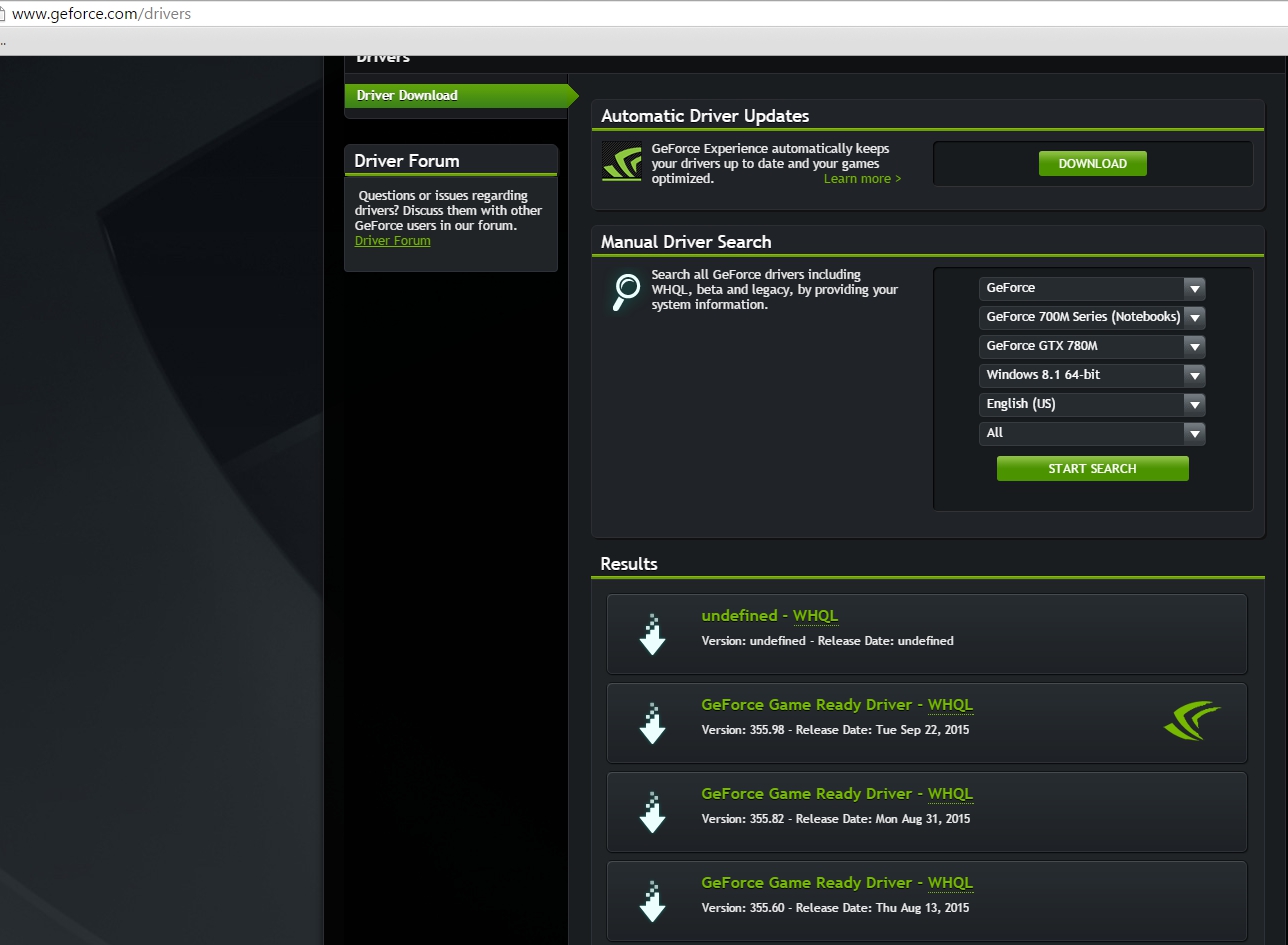Click download arrow icon for undefined driver
Screen dimensions: 1288x945
[652, 634]
